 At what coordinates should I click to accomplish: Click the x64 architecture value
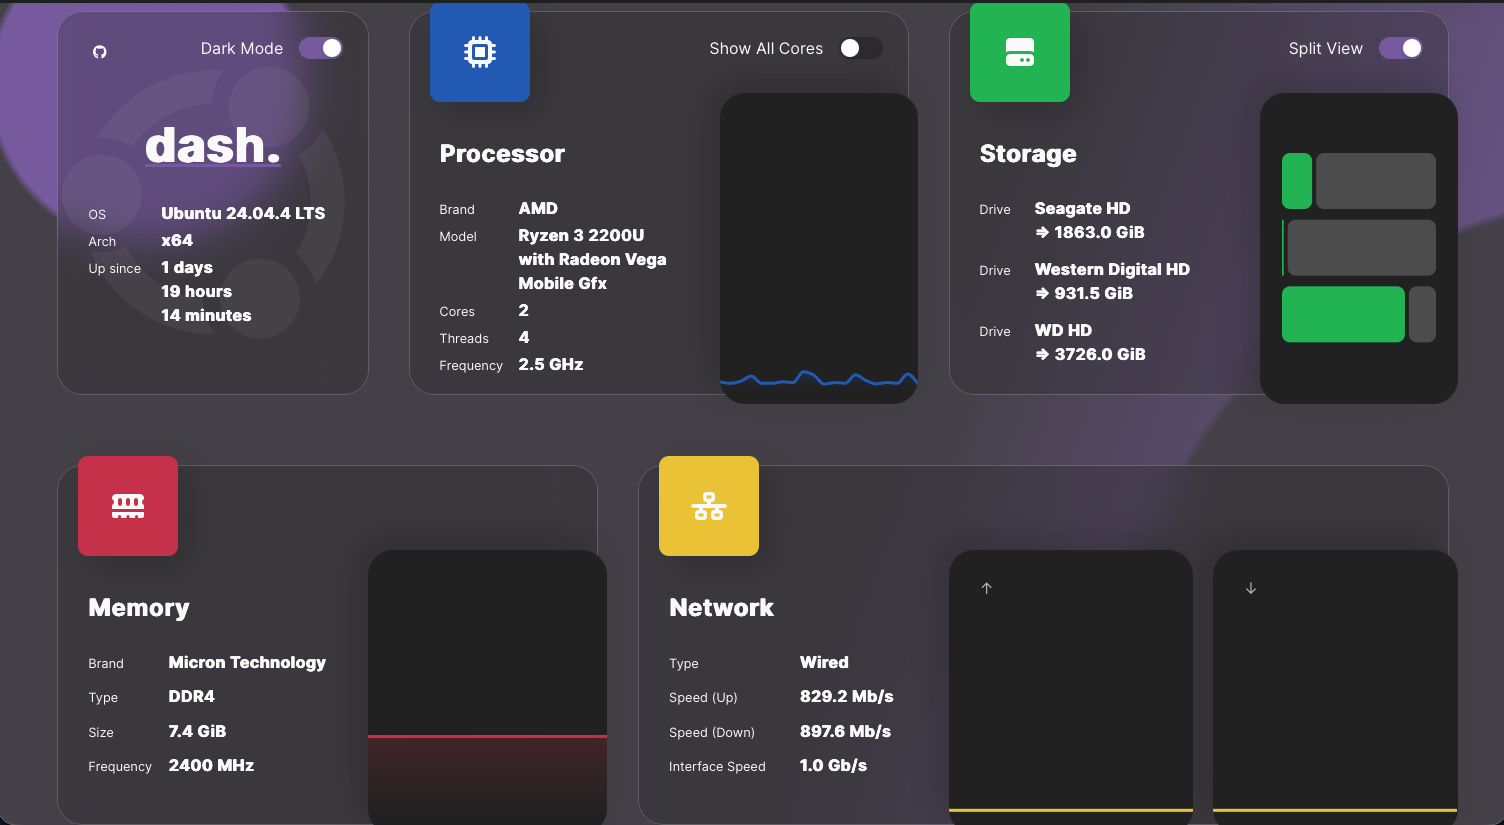pos(177,240)
